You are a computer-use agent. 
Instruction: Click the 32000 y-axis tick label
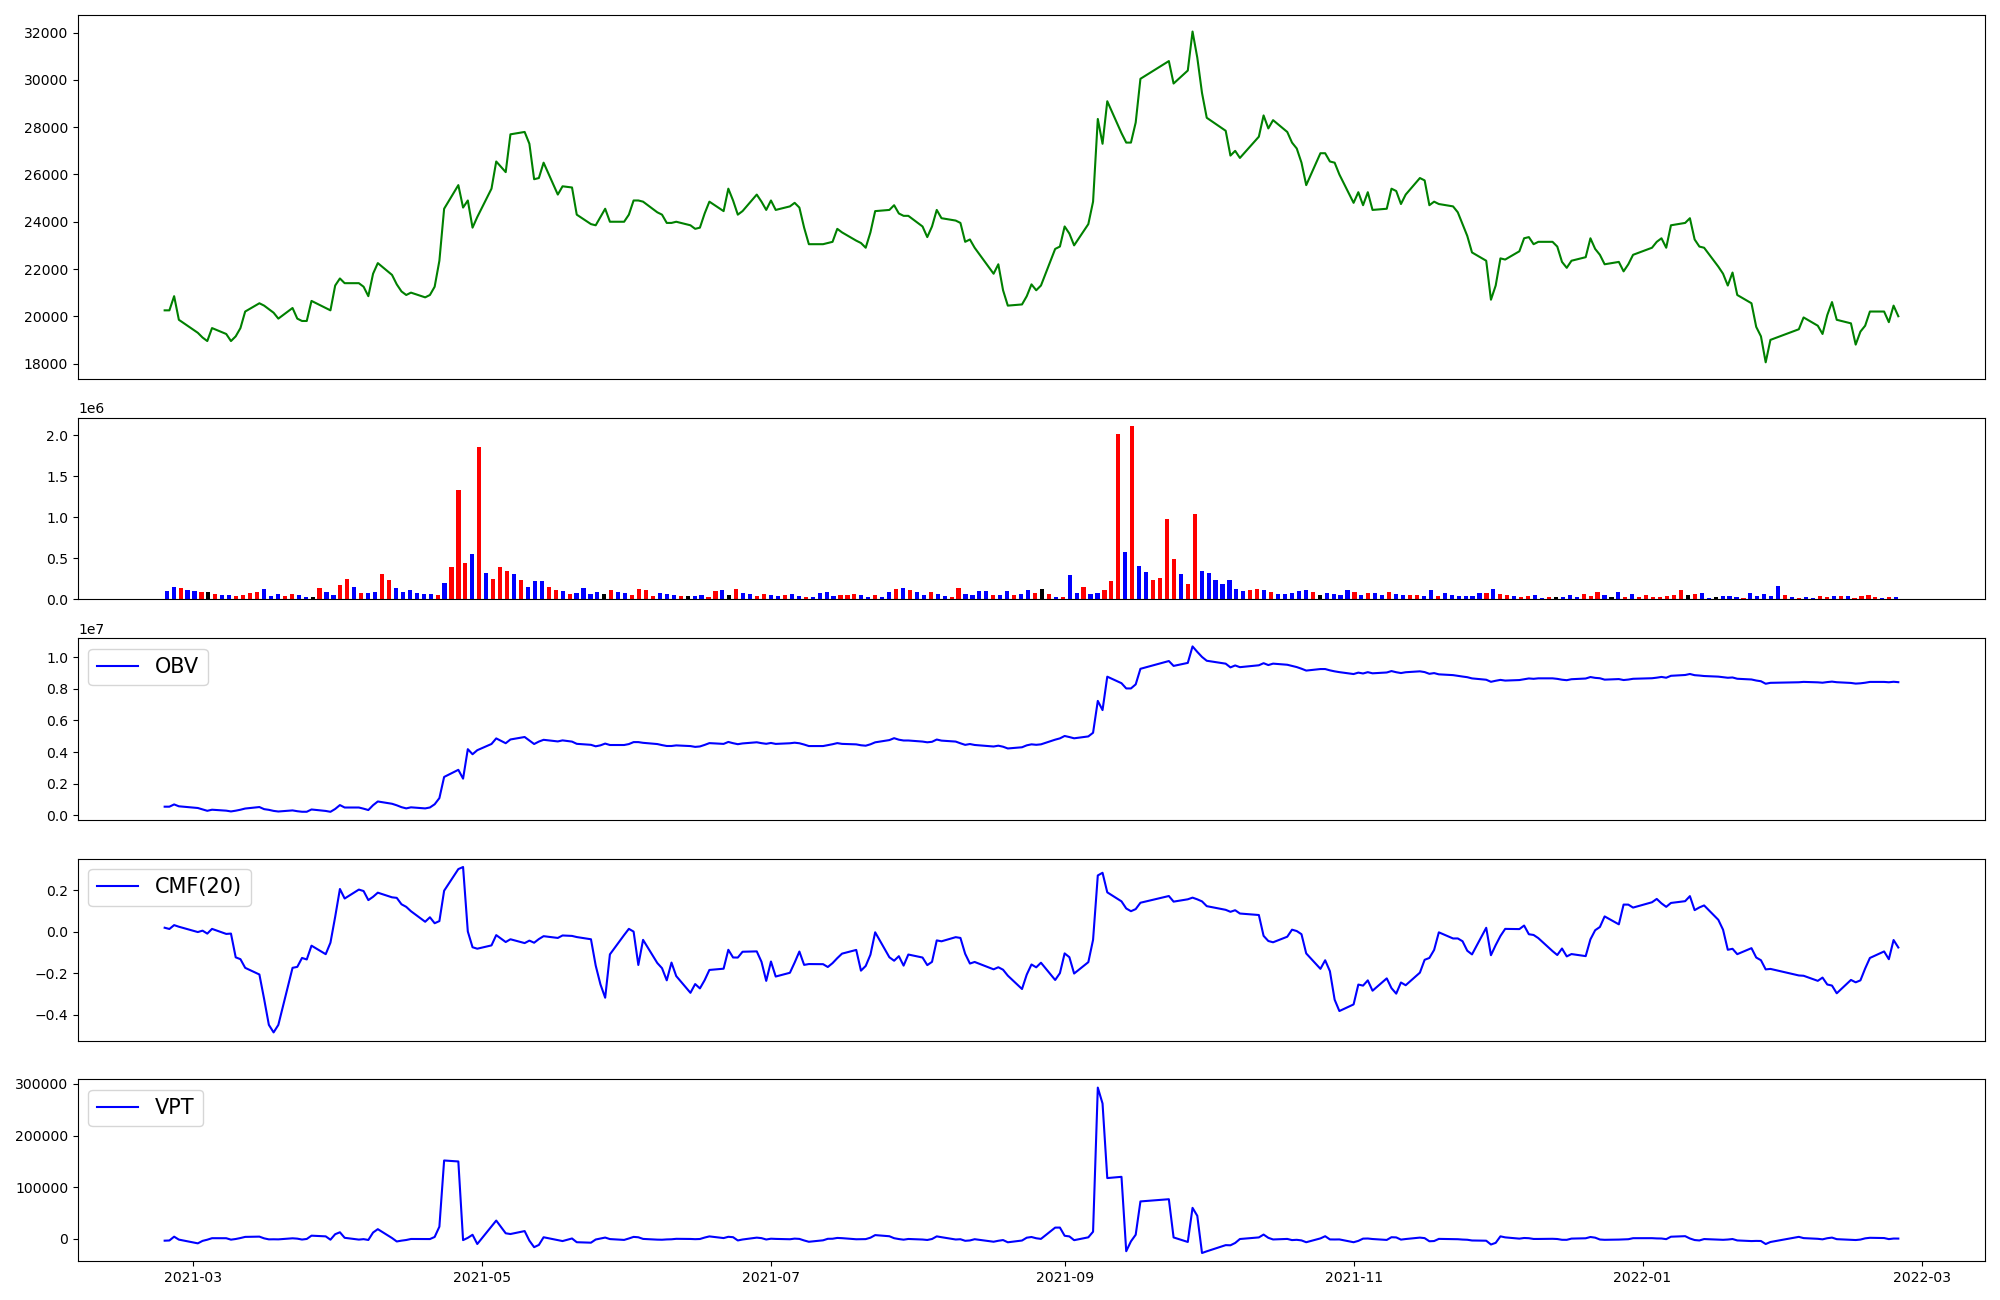pyautogui.click(x=45, y=33)
